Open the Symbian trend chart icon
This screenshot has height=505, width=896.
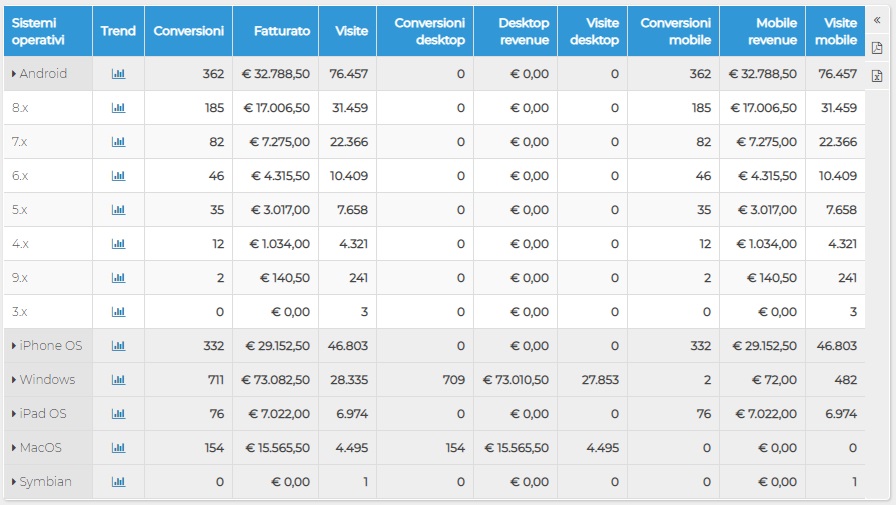(x=118, y=482)
